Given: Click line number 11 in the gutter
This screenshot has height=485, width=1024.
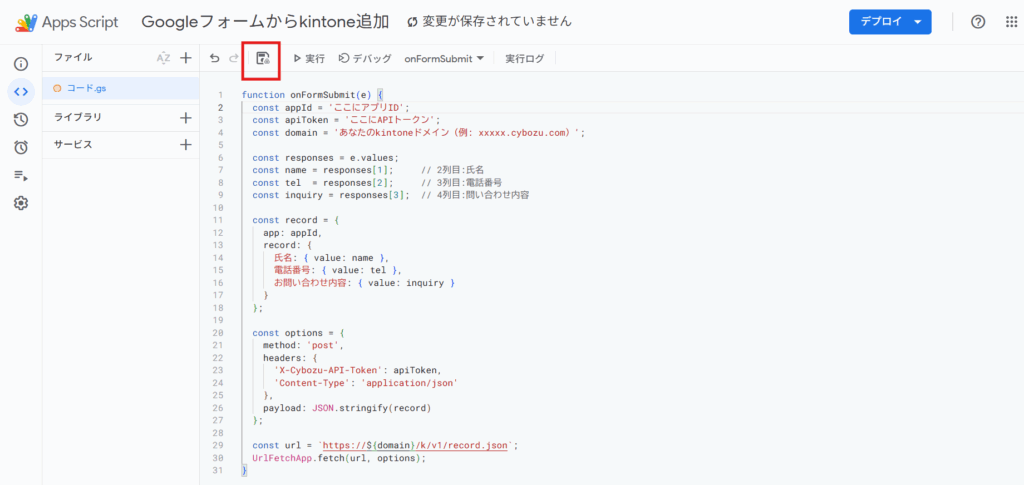Looking at the screenshot, I should tap(219, 220).
